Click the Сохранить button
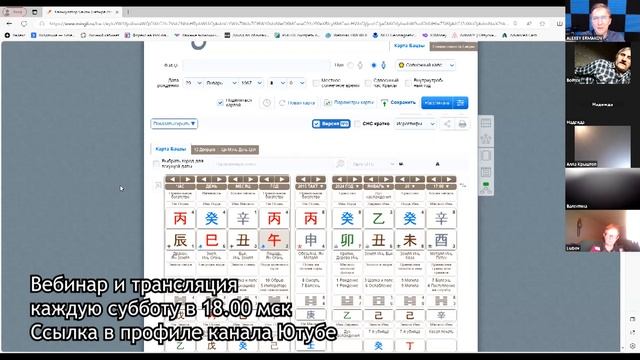This screenshot has height=360, width=640. tap(398, 103)
